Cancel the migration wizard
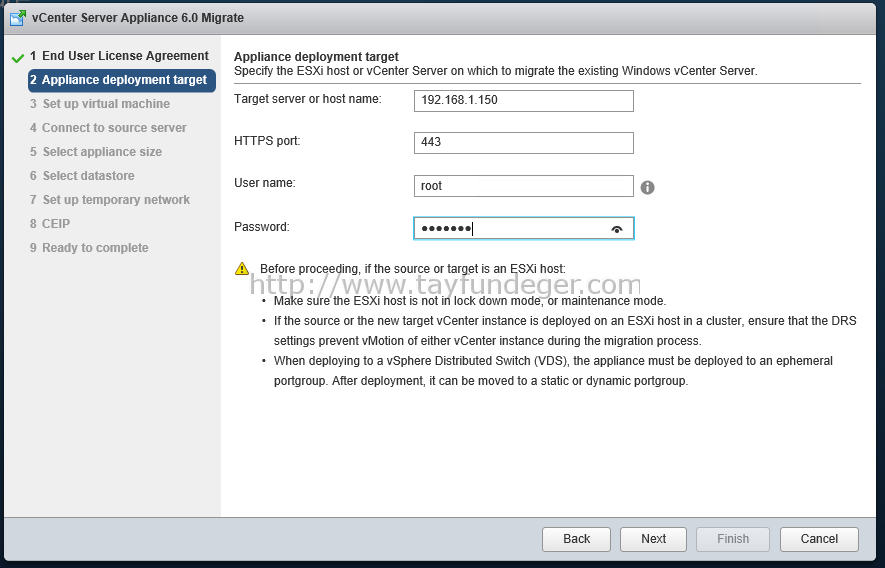Viewport: 885px width, 568px height. click(x=820, y=539)
